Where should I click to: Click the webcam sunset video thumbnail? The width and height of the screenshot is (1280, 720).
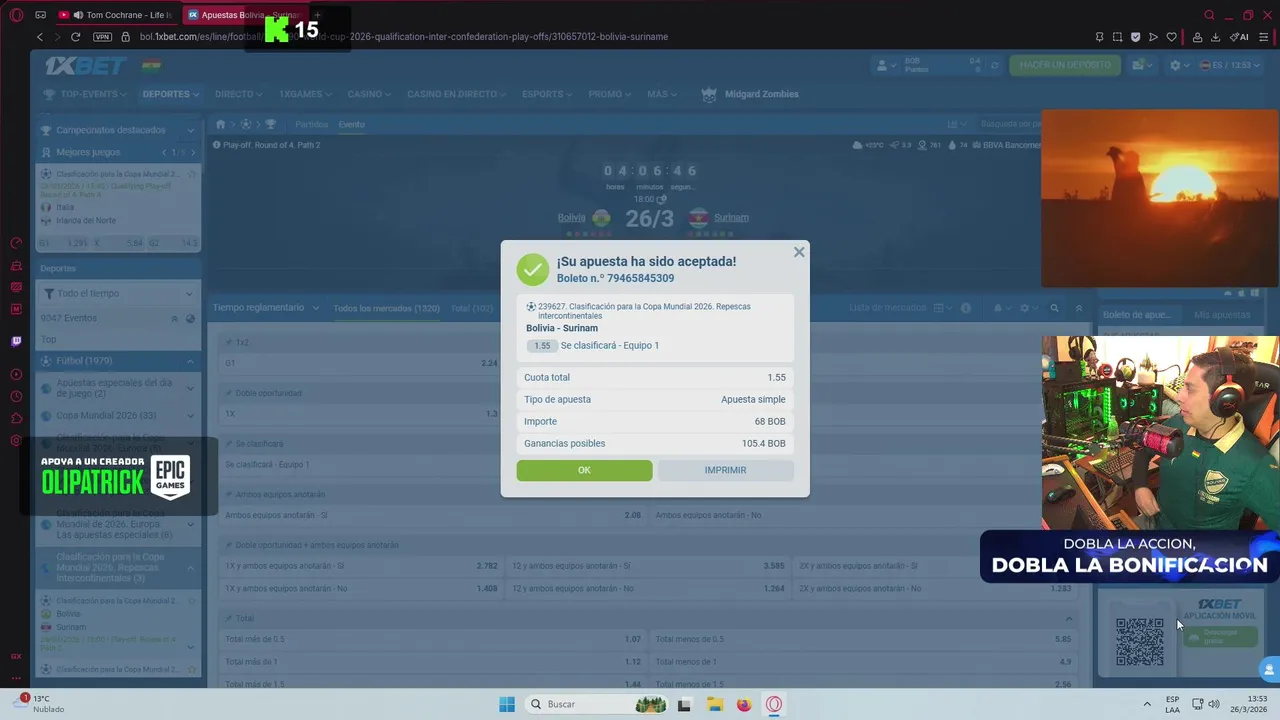click(x=1160, y=199)
